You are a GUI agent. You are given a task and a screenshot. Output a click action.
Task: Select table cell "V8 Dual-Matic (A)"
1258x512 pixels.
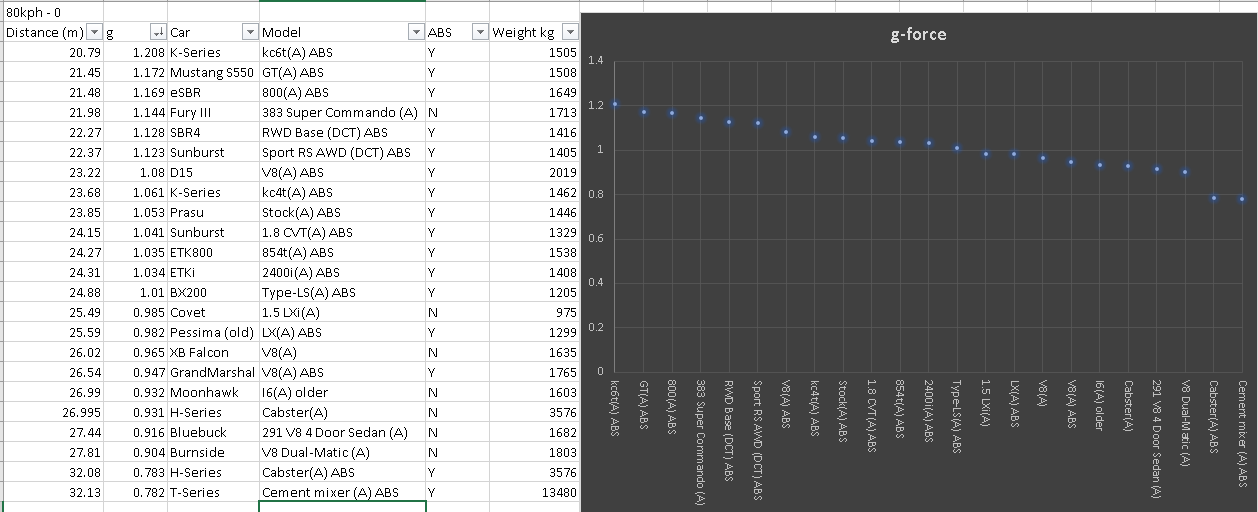342,452
